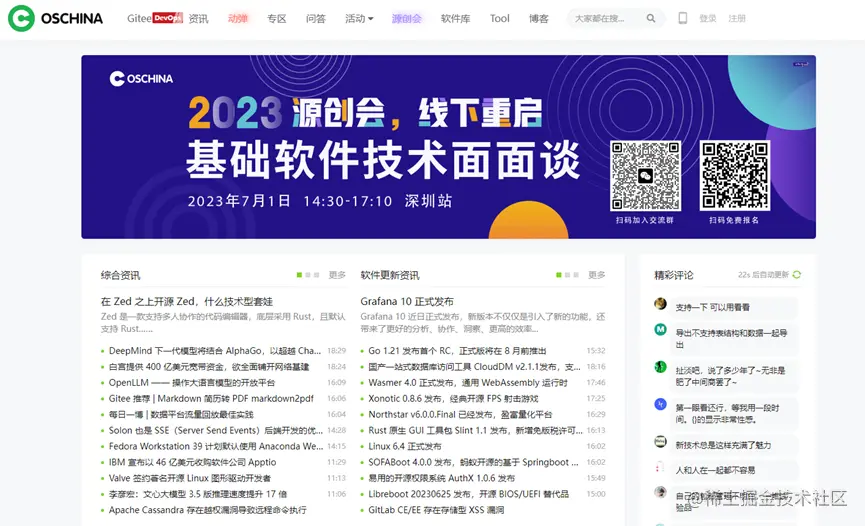
Task: Go to the 软件库 page
Action: [x=456, y=19]
